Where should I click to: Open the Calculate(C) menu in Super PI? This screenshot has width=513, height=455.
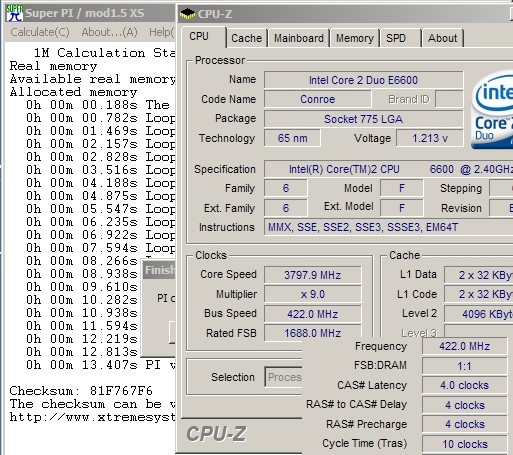40,32
